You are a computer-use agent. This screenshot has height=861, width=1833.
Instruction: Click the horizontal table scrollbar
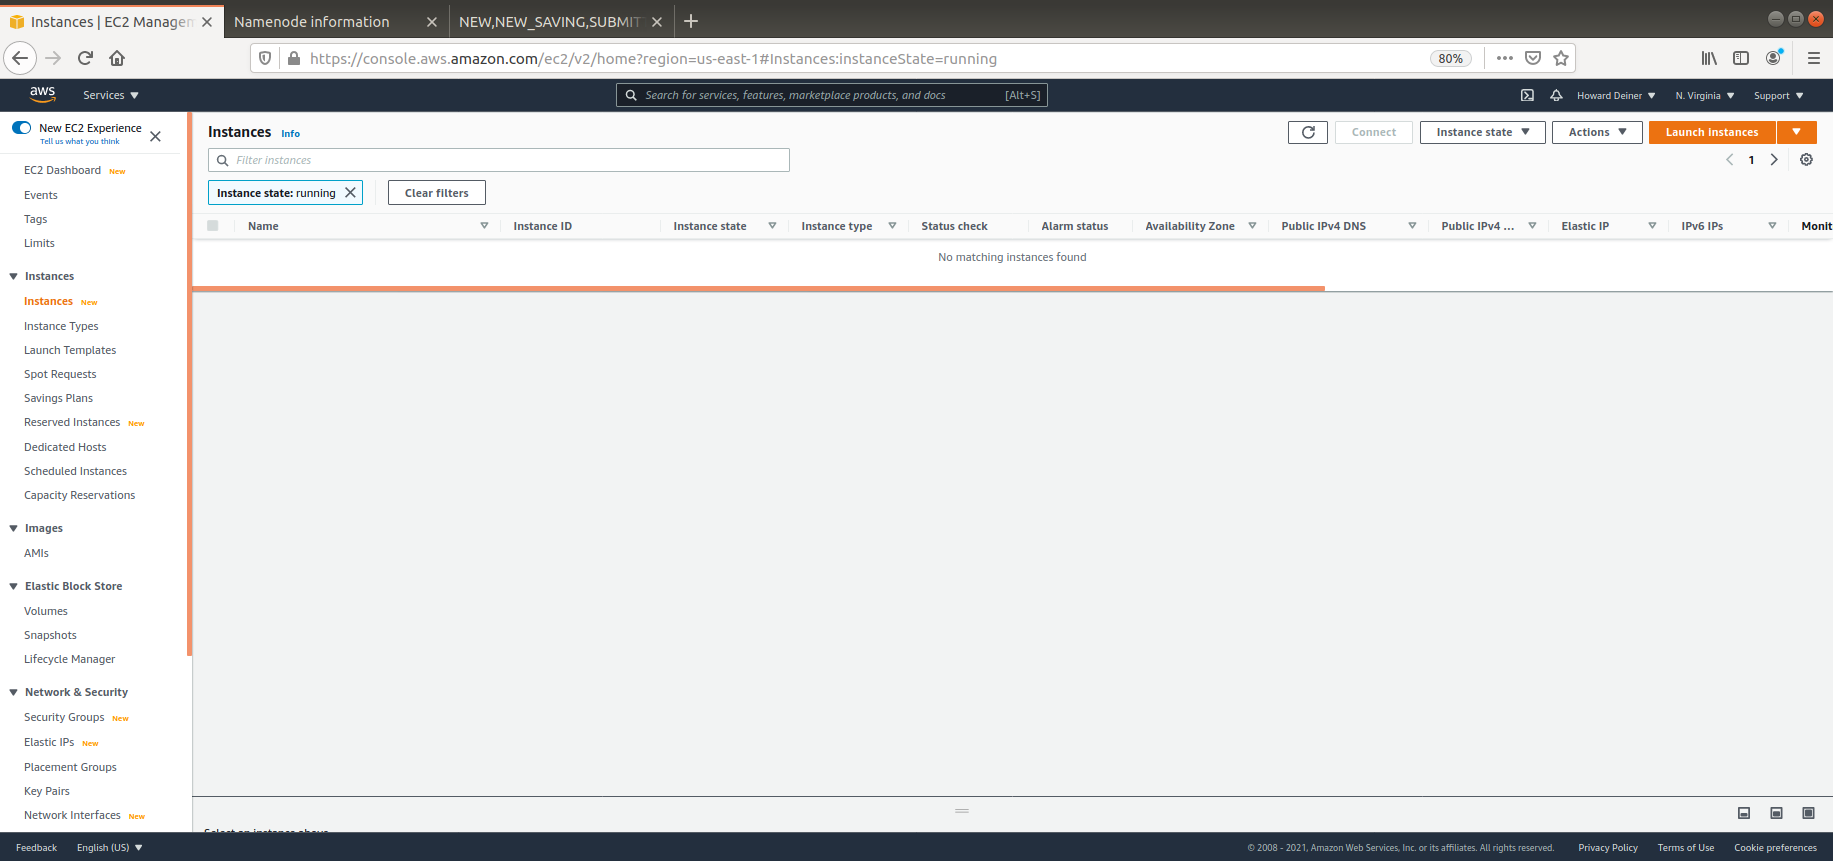[758, 288]
